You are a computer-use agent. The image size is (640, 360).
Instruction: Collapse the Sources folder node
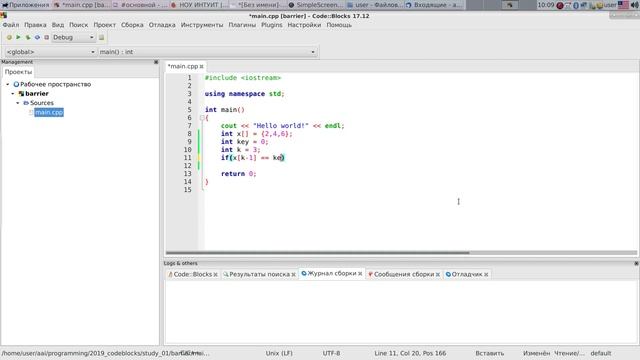click(x=18, y=103)
